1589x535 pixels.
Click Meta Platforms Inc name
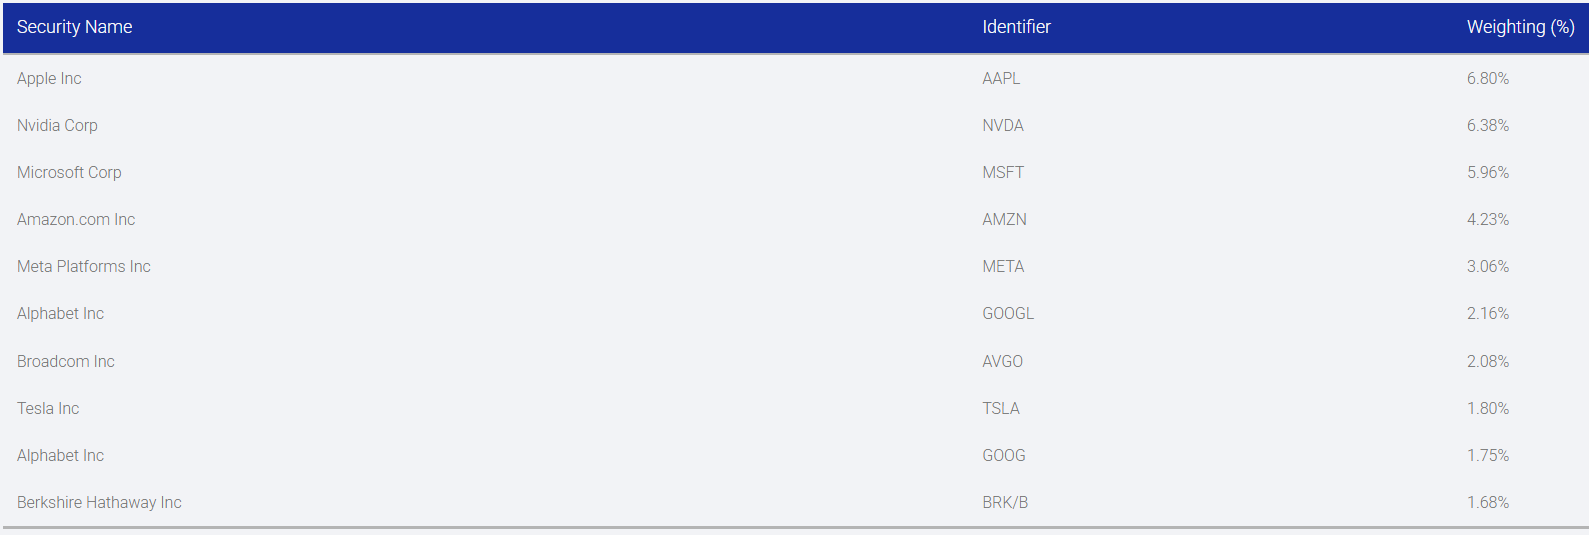[84, 266]
